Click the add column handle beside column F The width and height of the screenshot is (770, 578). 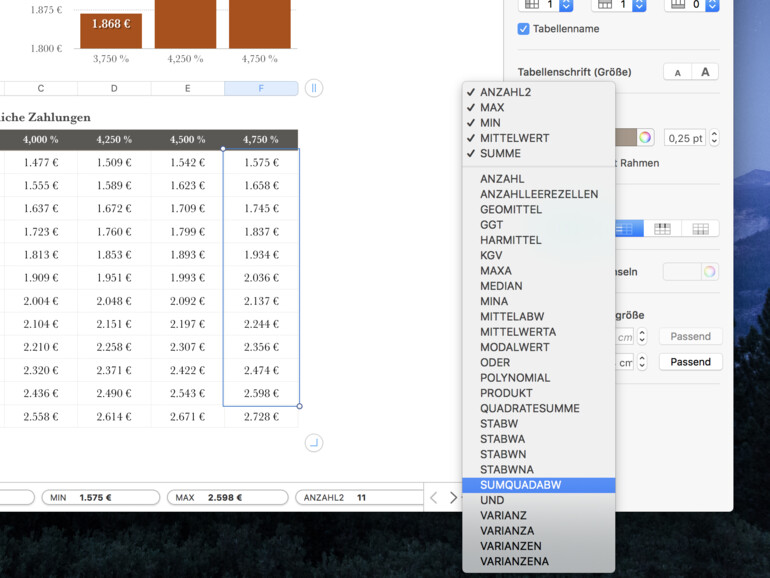coord(314,89)
